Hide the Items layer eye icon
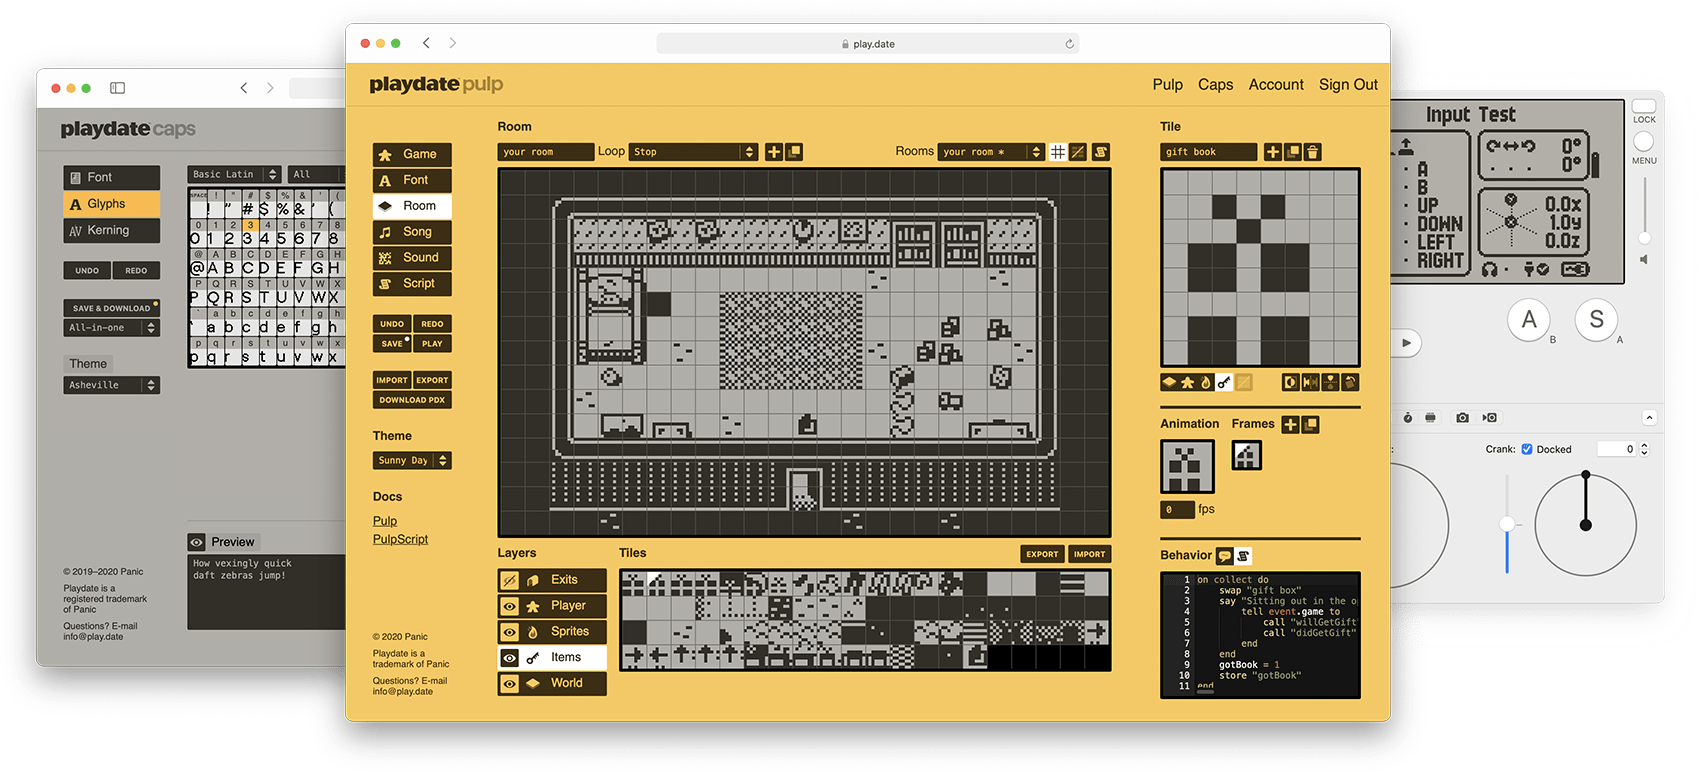This screenshot has width=1701, height=772. click(x=509, y=658)
